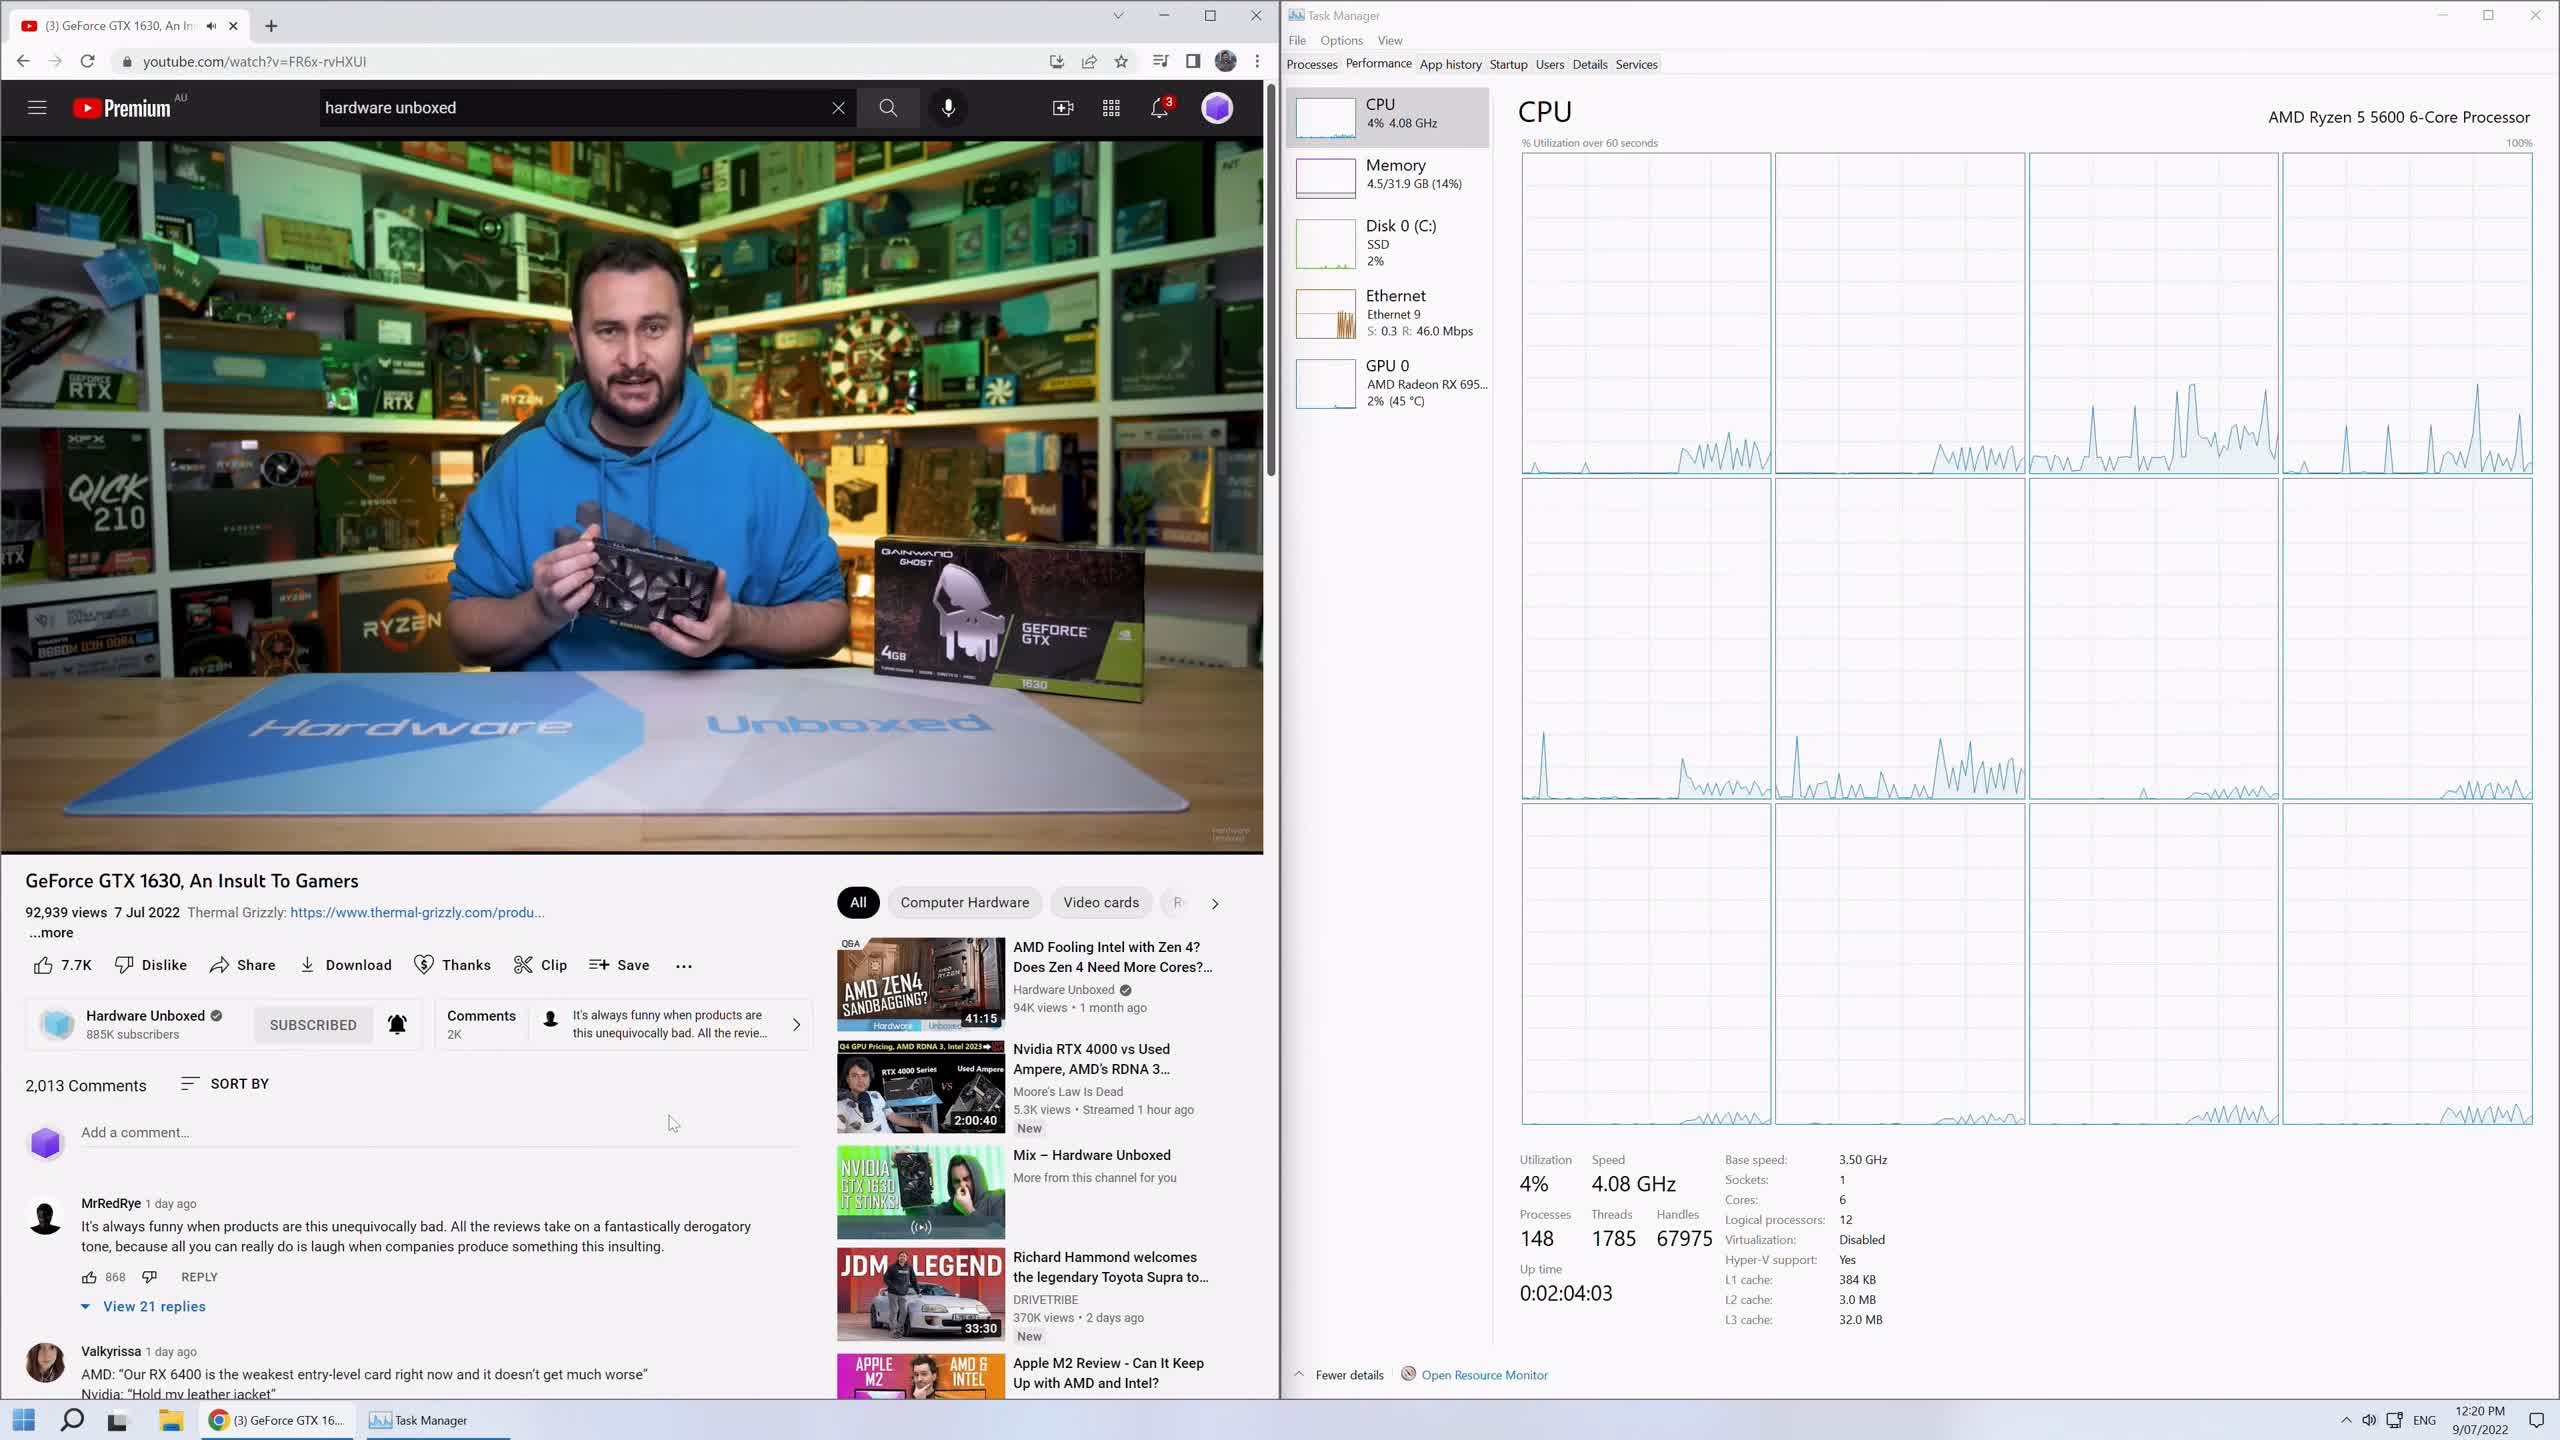Dislike the video
Image resolution: width=2560 pixels, height=1440 pixels.
coord(151,965)
